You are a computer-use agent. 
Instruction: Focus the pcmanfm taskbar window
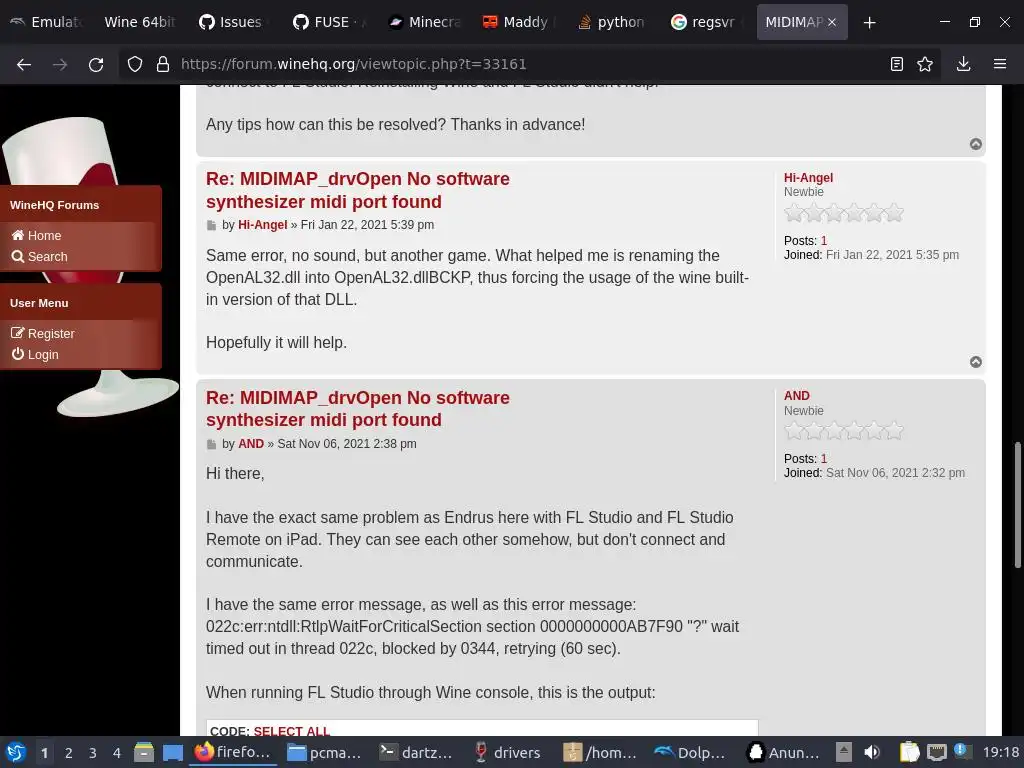326,752
